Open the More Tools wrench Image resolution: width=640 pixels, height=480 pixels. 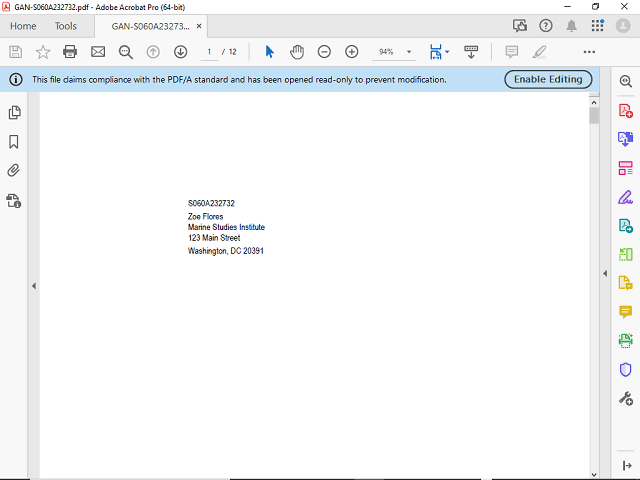pyautogui.click(x=625, y=398)
